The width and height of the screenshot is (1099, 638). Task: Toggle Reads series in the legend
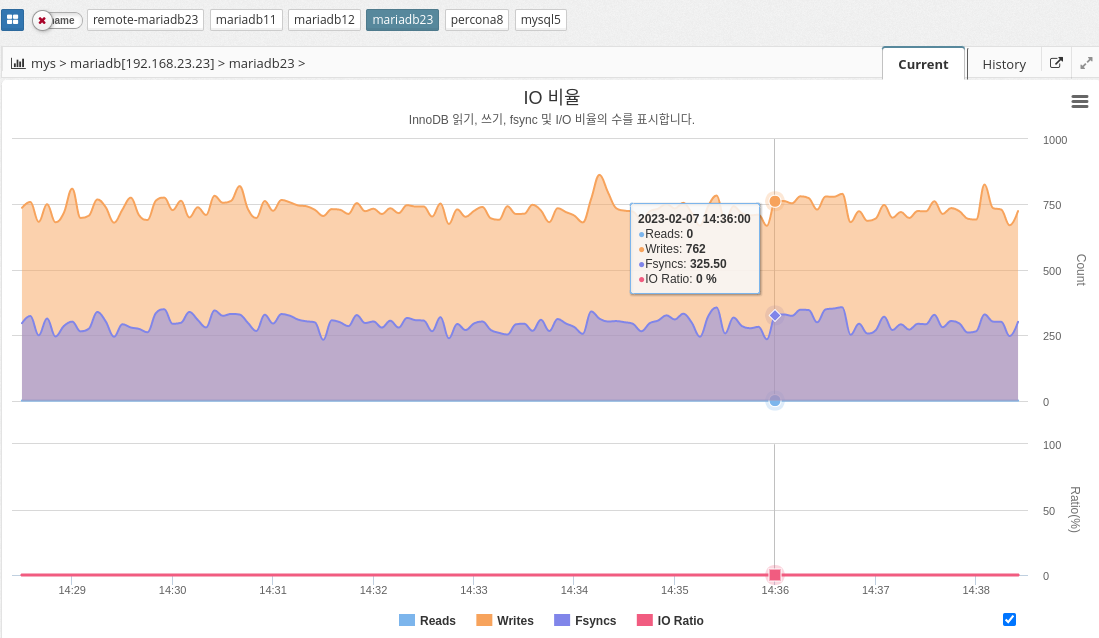[x=427, y=621]
